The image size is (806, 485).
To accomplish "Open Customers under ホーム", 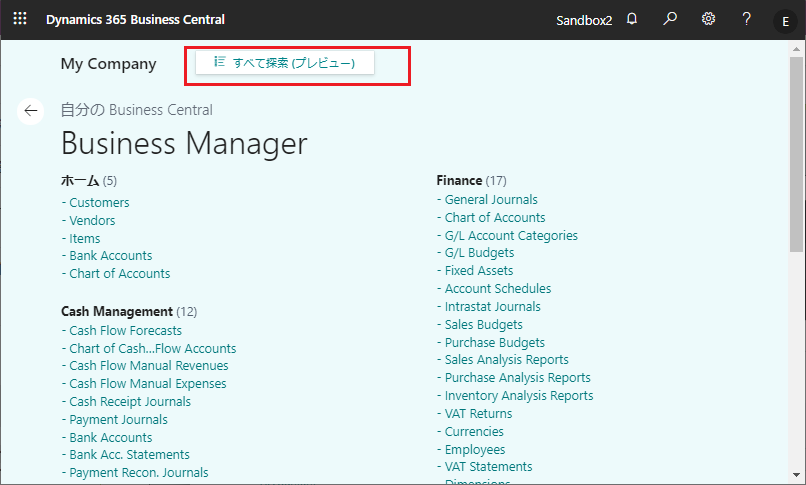I will (x=99, y=202).
